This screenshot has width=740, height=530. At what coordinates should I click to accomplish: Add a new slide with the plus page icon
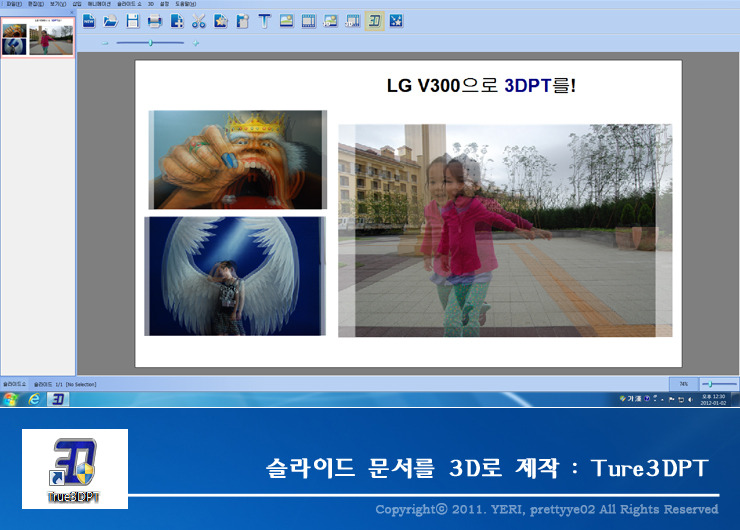177,21
